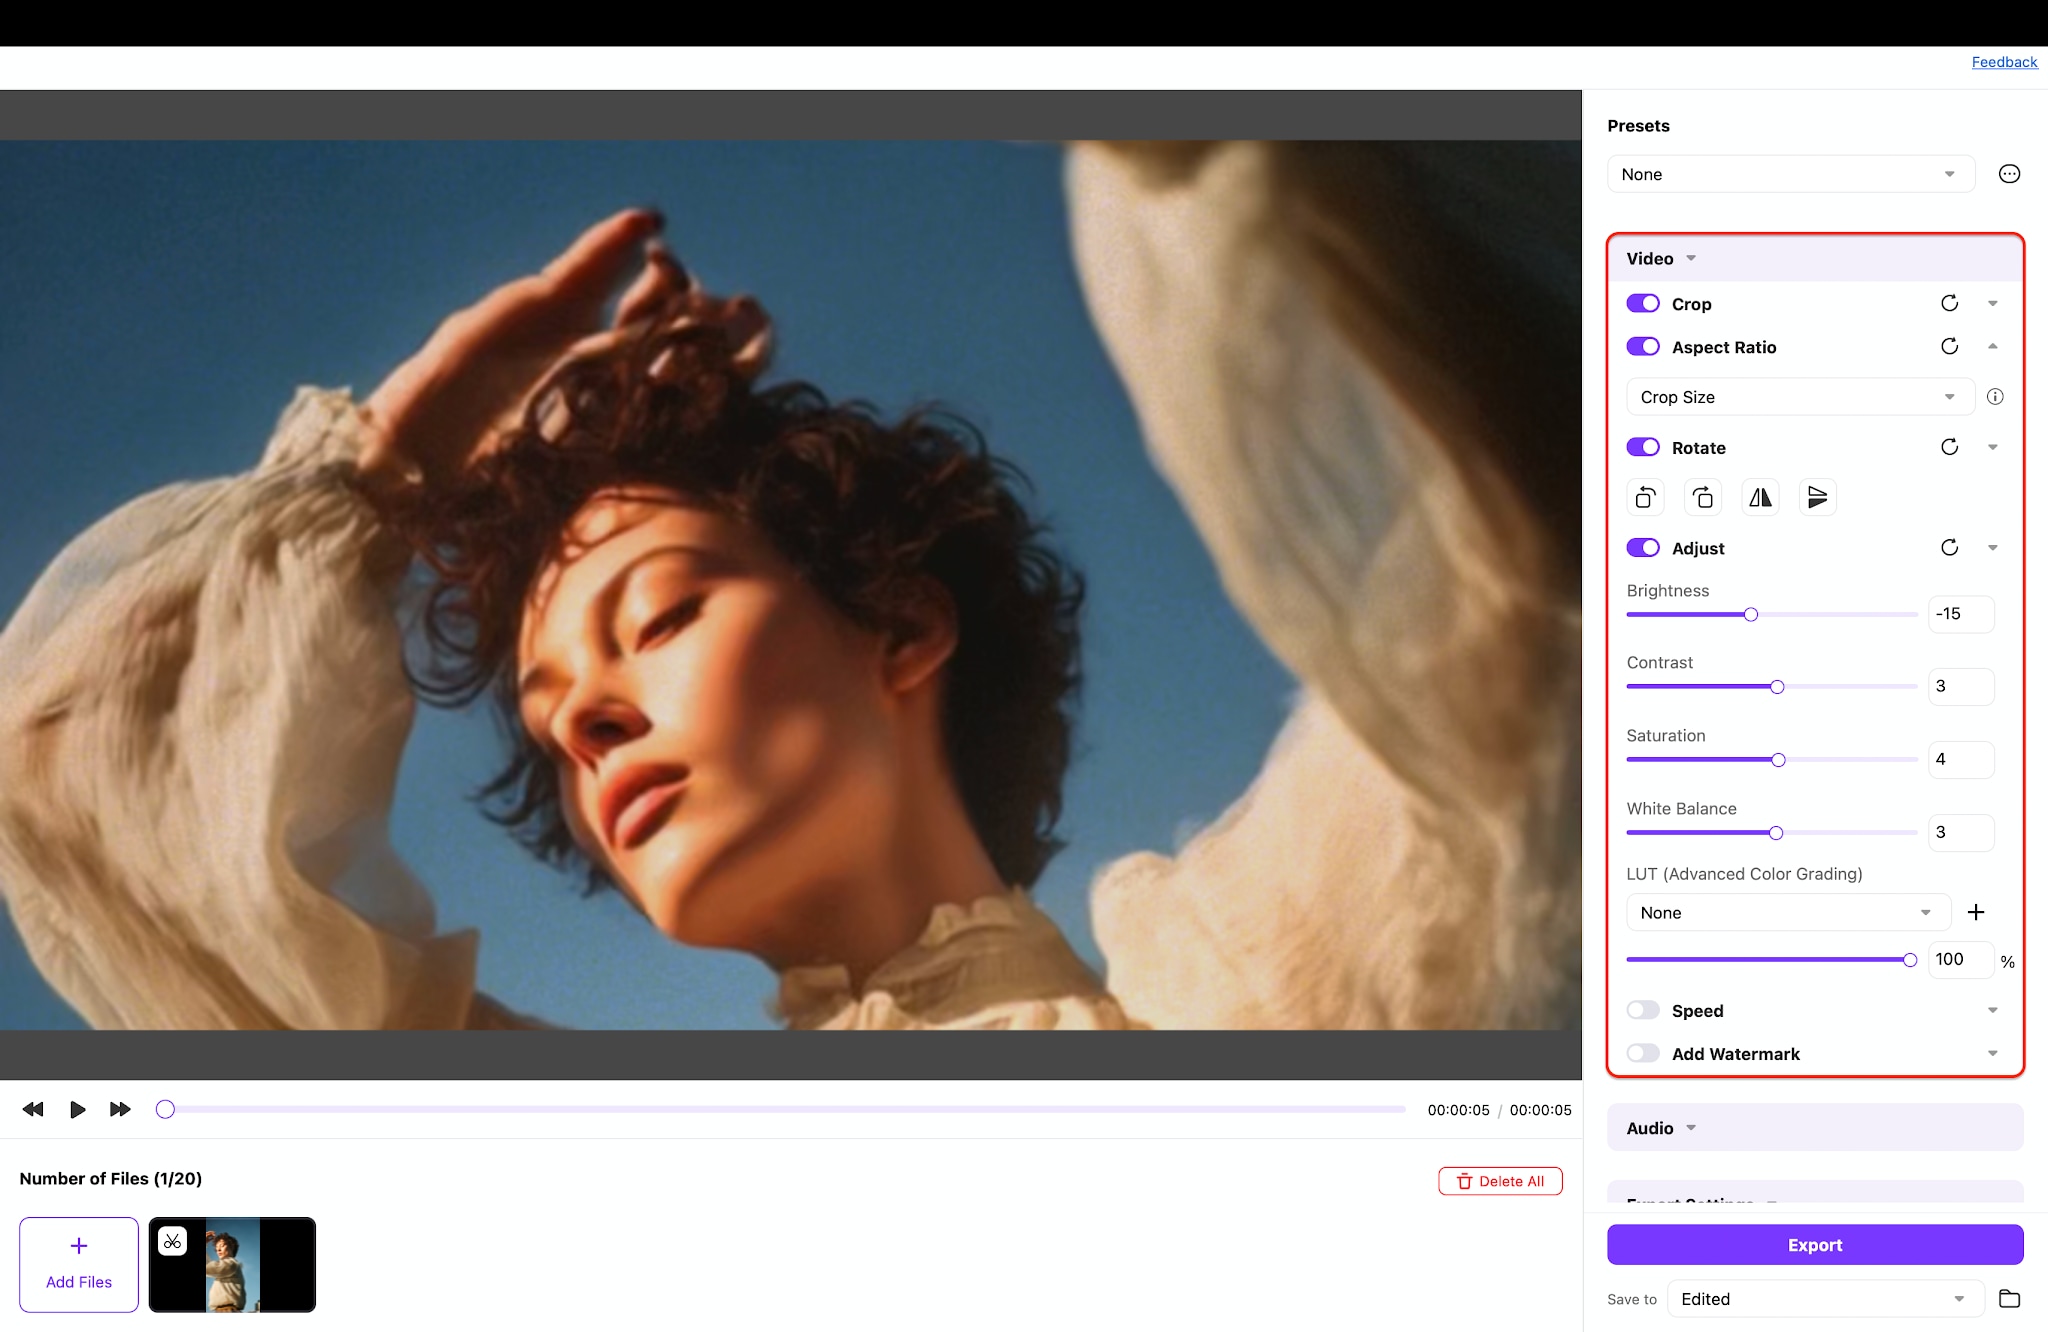Reset the Adjust settings
Screen dimensions: 2048x1332
(x=1949, y=547)
